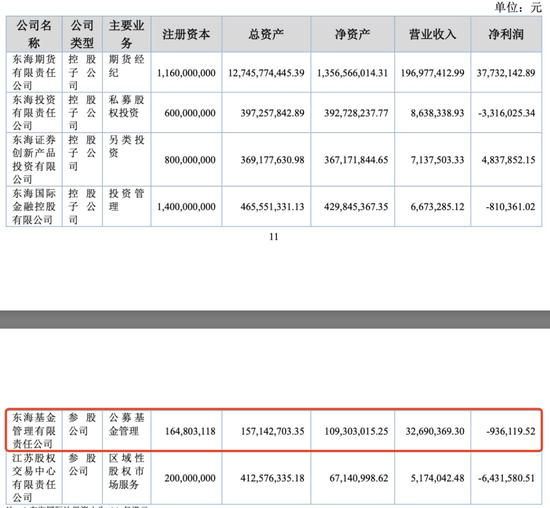
Task: Click the 公司名称 column header
Action: [x=34, y=34]
